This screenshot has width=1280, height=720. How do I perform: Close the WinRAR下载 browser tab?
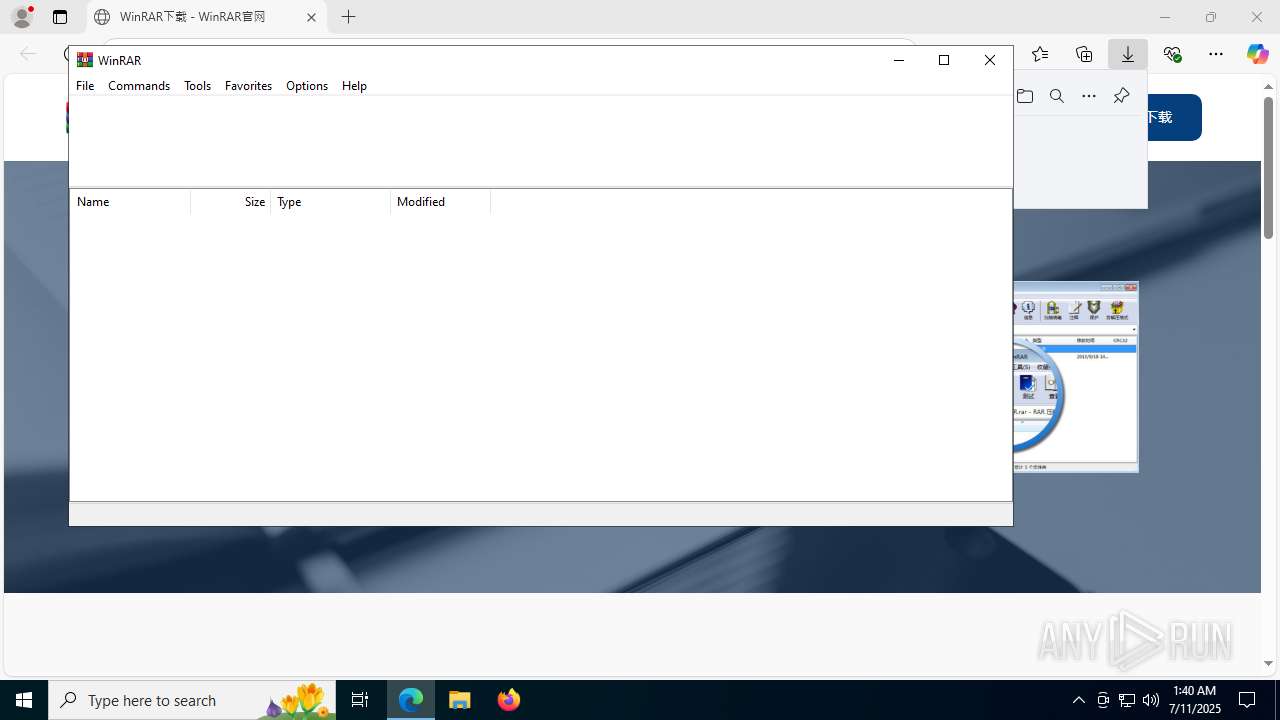click(x=311, y=17)
